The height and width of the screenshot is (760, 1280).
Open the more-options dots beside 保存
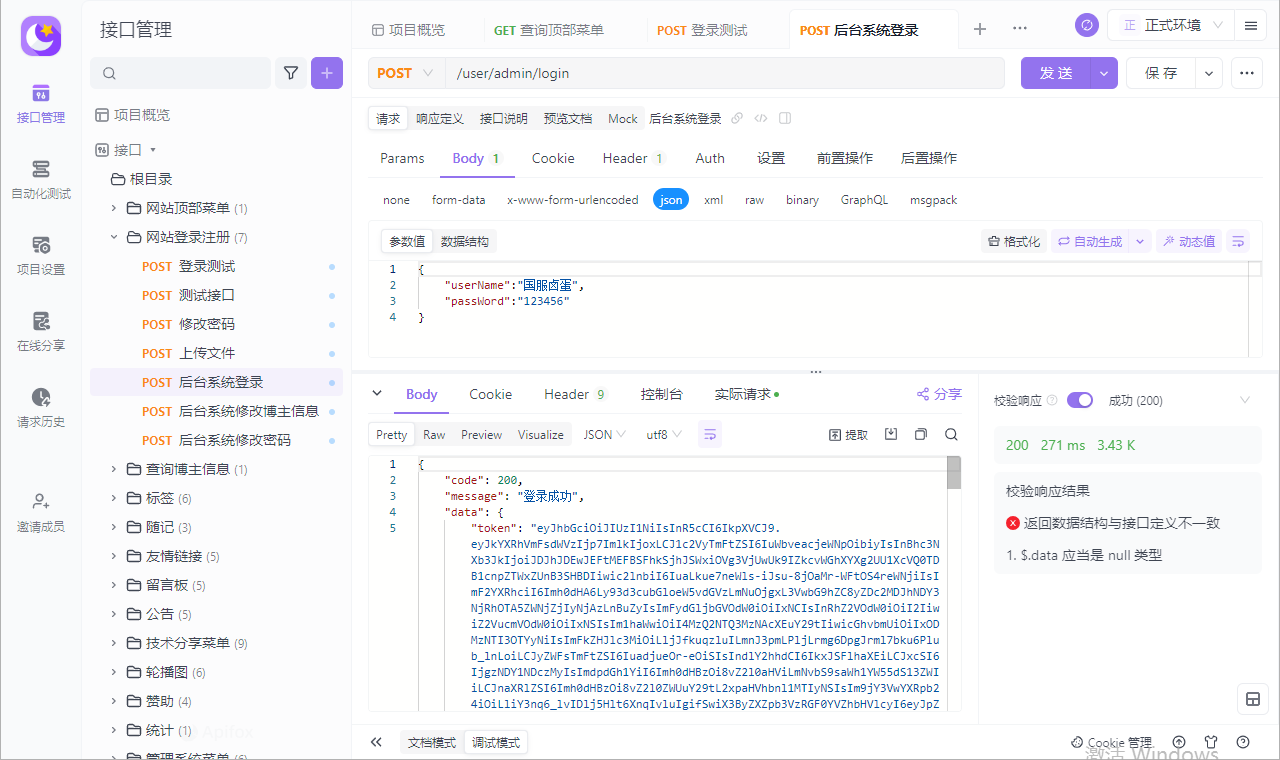[x=1246, y=73]
